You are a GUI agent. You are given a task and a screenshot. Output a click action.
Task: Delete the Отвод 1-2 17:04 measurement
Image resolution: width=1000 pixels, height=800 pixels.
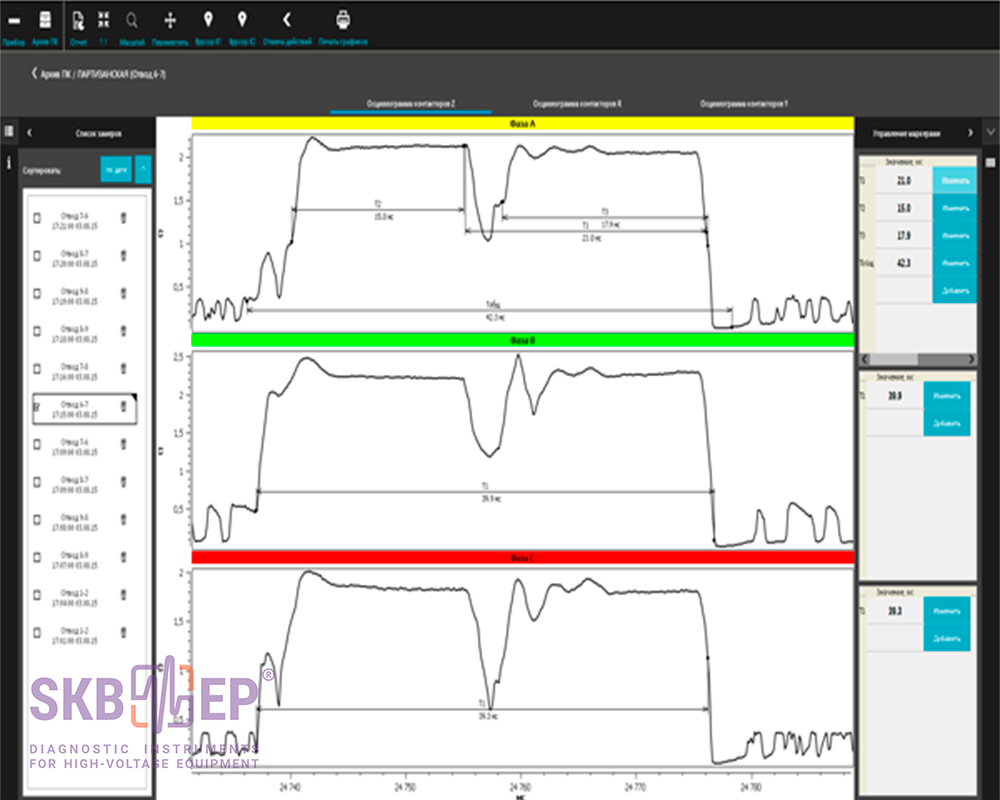[123, 595]
